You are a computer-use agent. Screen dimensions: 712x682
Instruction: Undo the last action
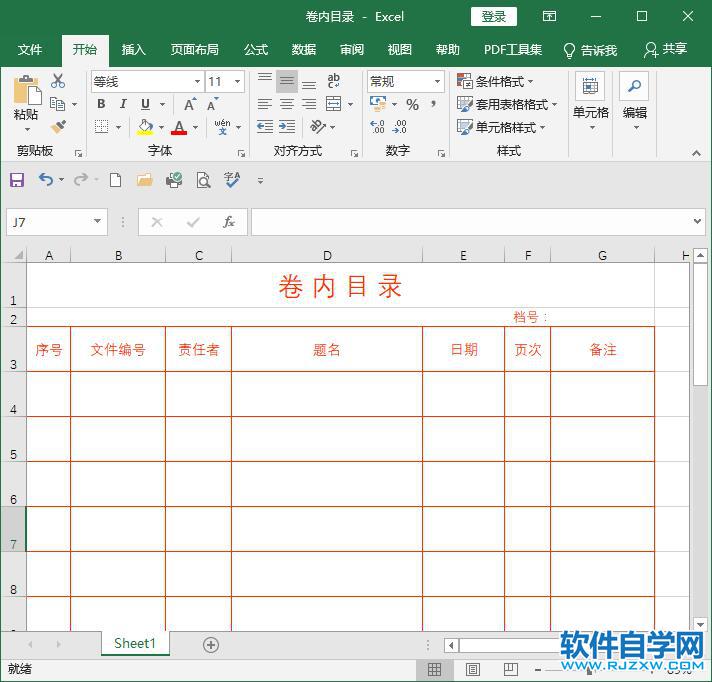coord(46,180)
